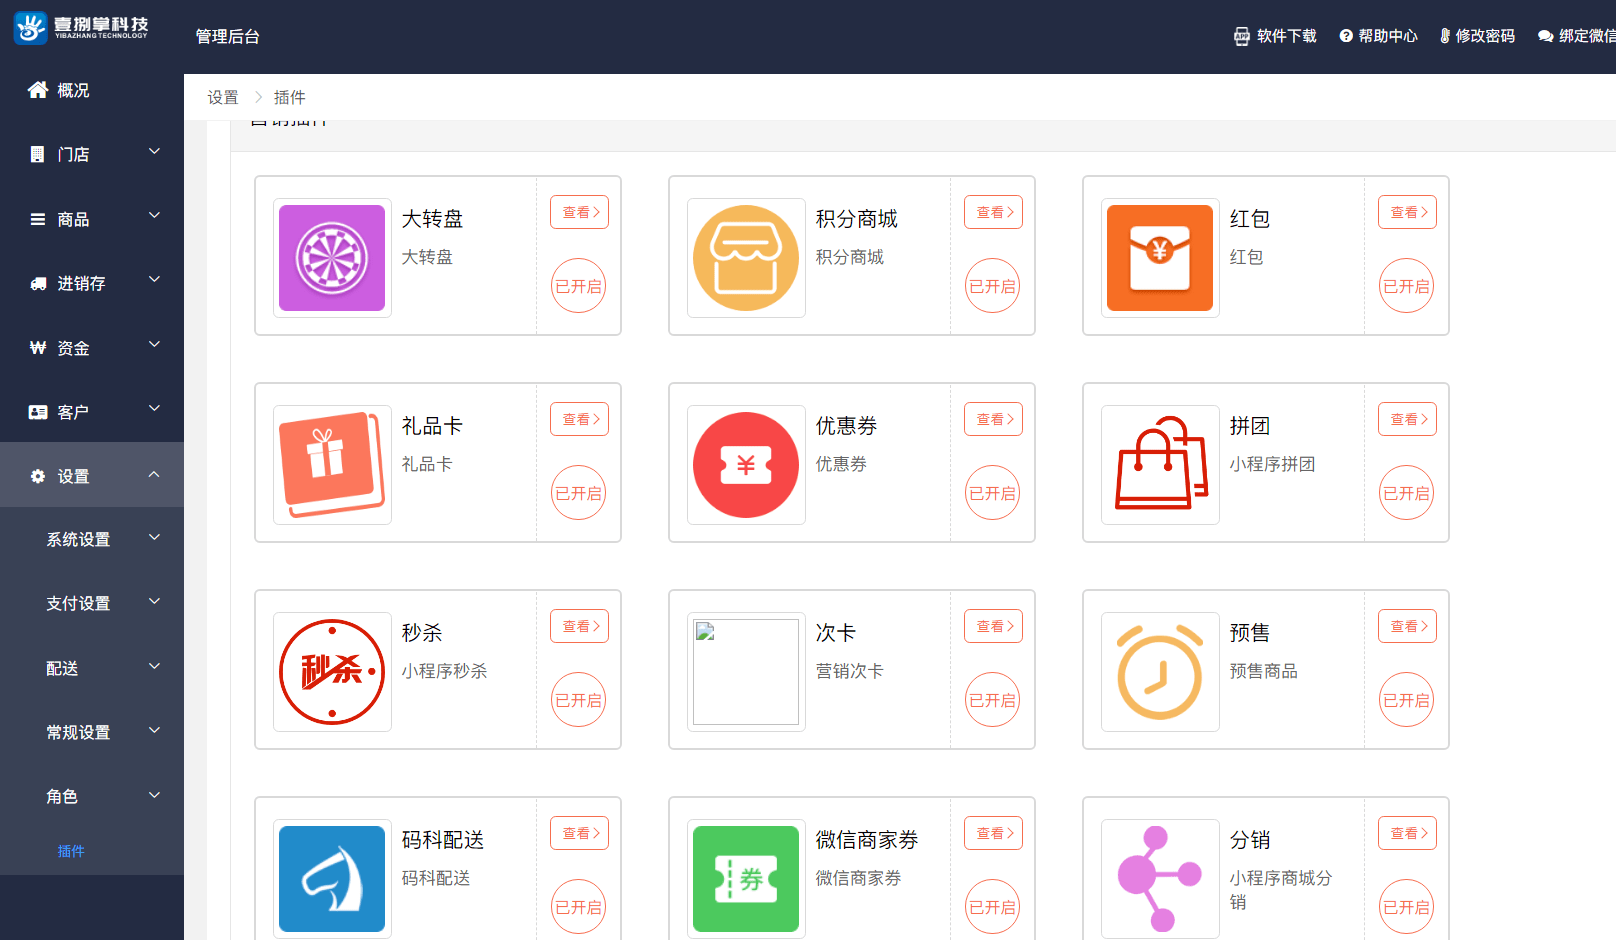This screenshot has height=940, width=1616.
Task: Toggle 已开启 status for 礼品卡
Action: pyautogui.click(x=579, y=493)
